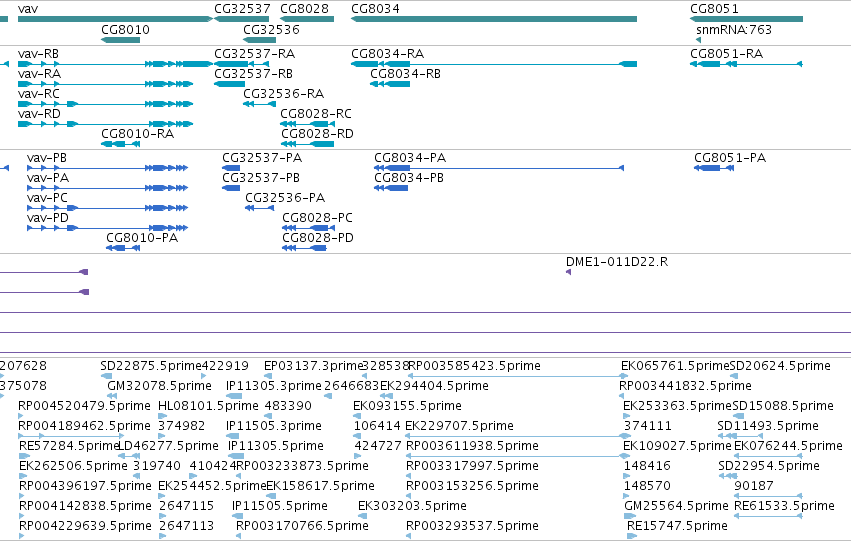This screenshot has height=541, width=851.
Task: Select EST RP003585423.5prime
Action: coord(474,366)
